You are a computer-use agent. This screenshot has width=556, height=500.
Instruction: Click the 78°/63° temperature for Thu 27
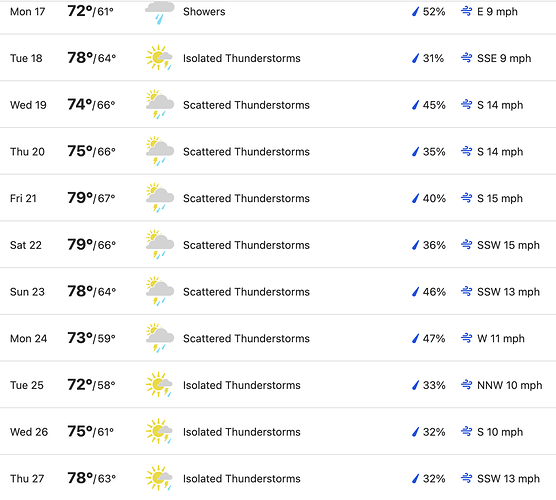pos(91,478)
